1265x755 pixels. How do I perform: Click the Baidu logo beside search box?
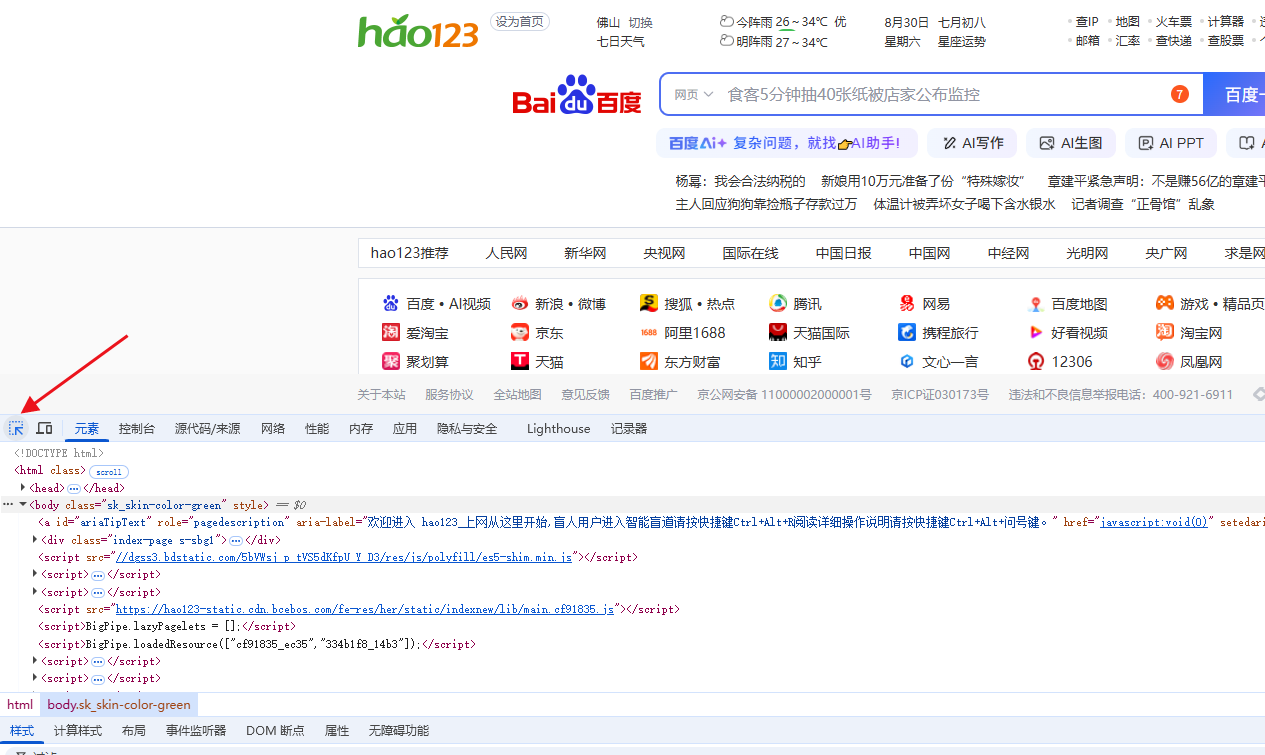pyautogui.click(x=577, y=95)
